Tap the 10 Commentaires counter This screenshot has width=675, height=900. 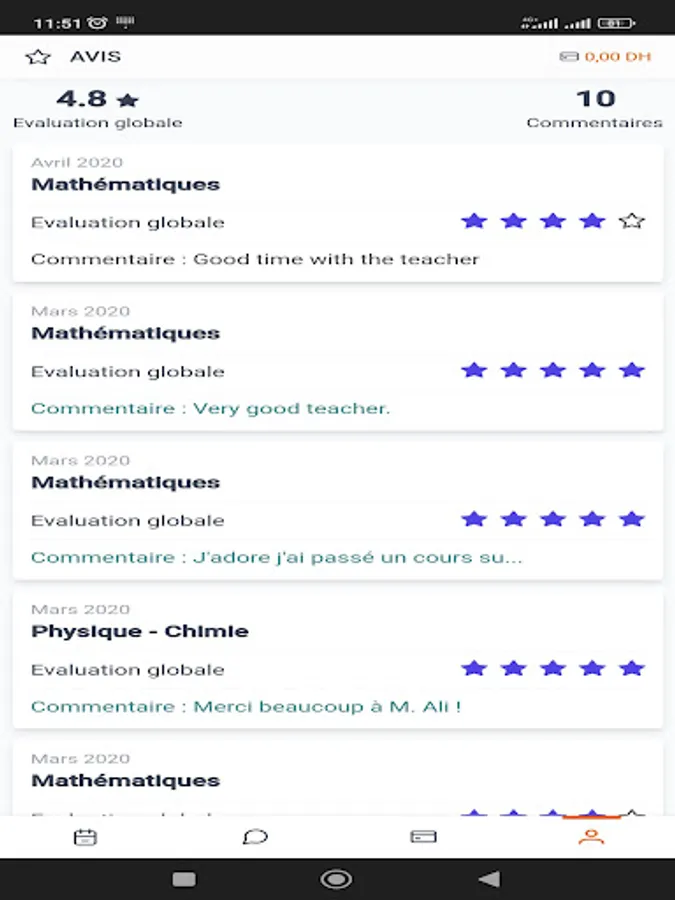pyautogui.click(x=595, y=109)
